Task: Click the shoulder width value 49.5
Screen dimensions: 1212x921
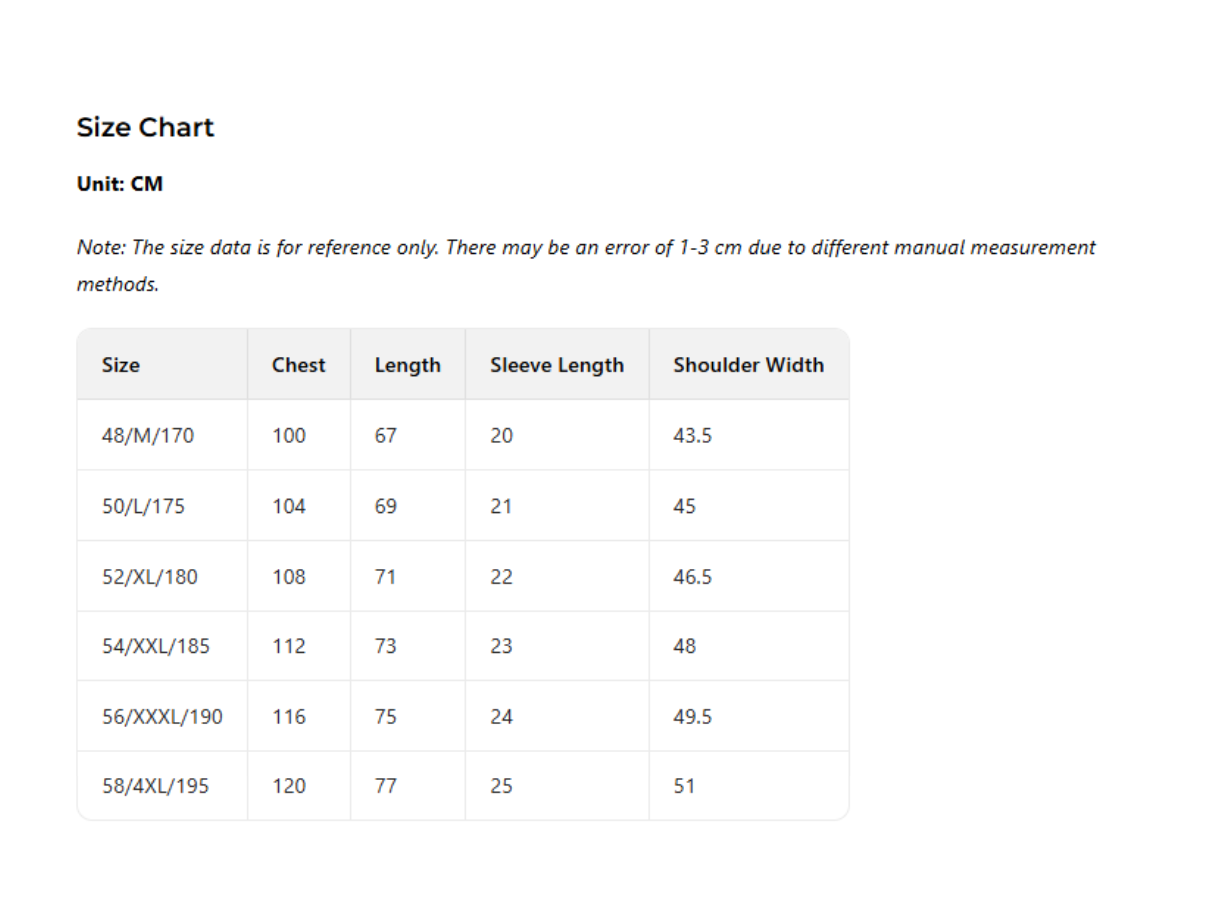Action: [x=692, y=717]
